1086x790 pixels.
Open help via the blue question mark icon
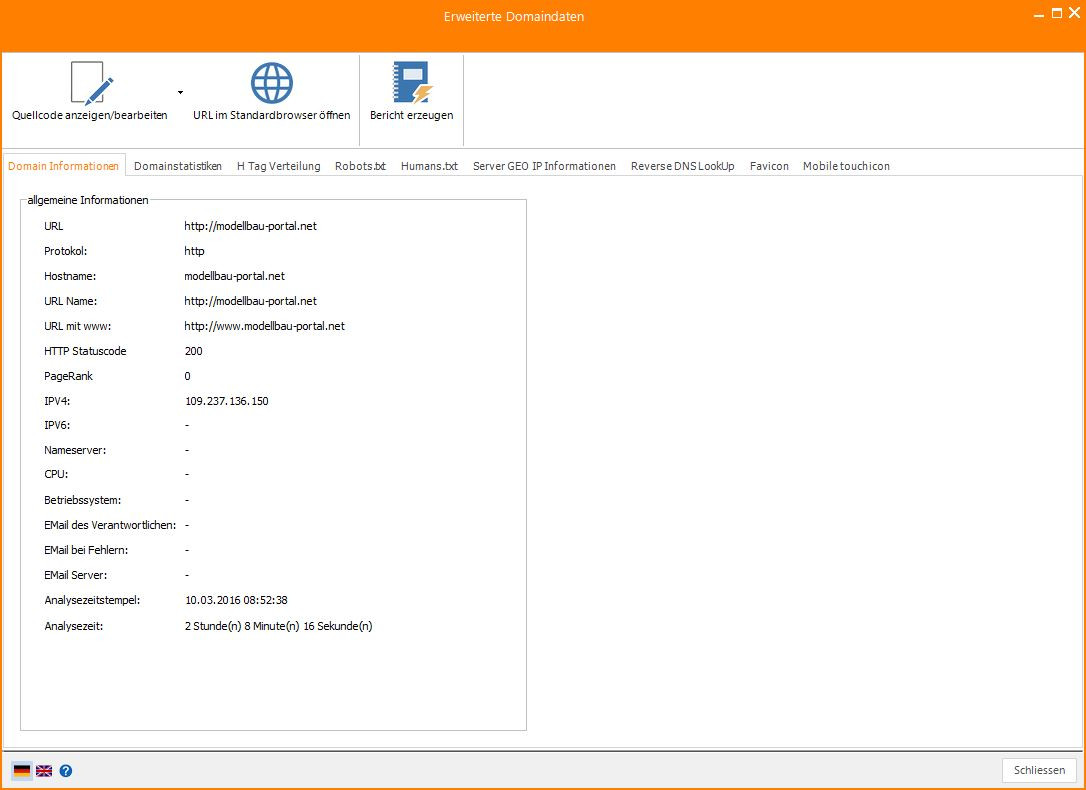[x=66, y=771]
